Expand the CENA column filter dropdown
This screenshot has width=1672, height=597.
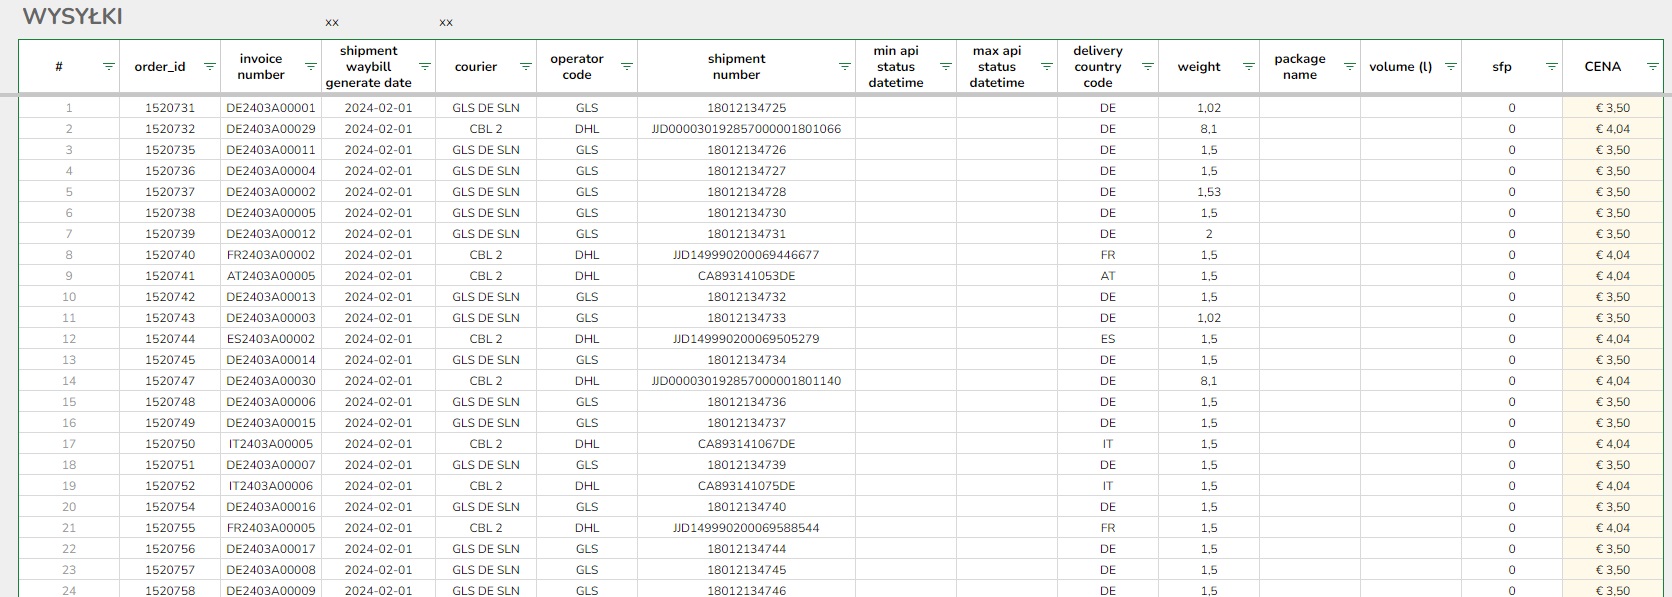coord(1652,67)
